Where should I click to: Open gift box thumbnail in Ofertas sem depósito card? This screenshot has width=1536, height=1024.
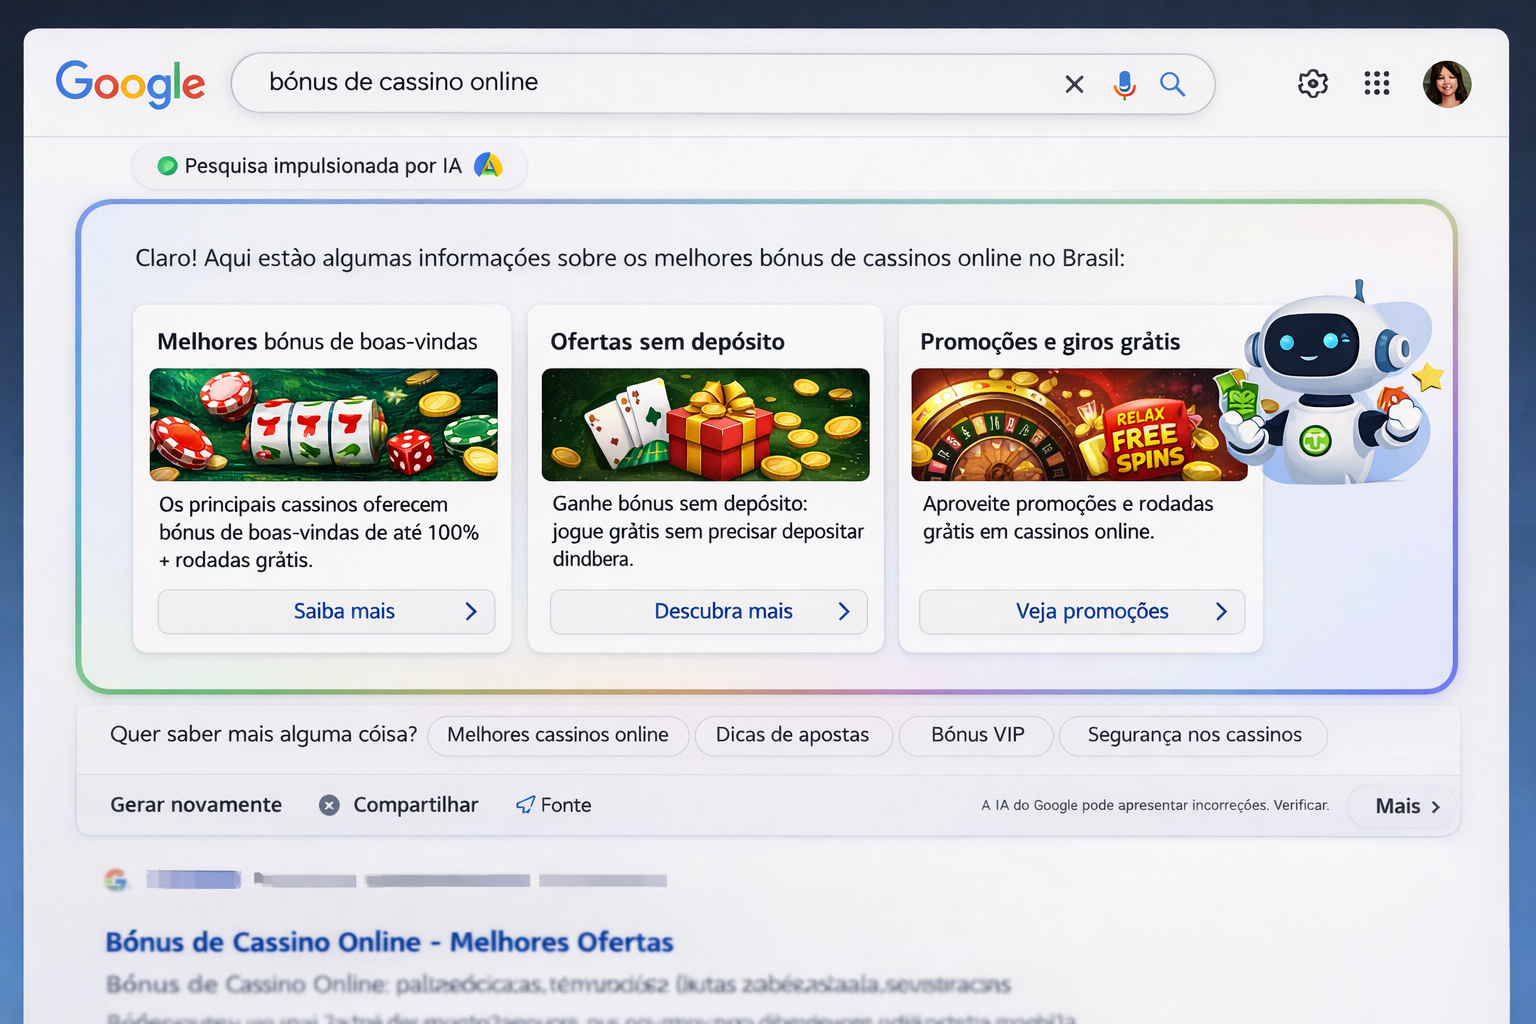pos(706,425)
